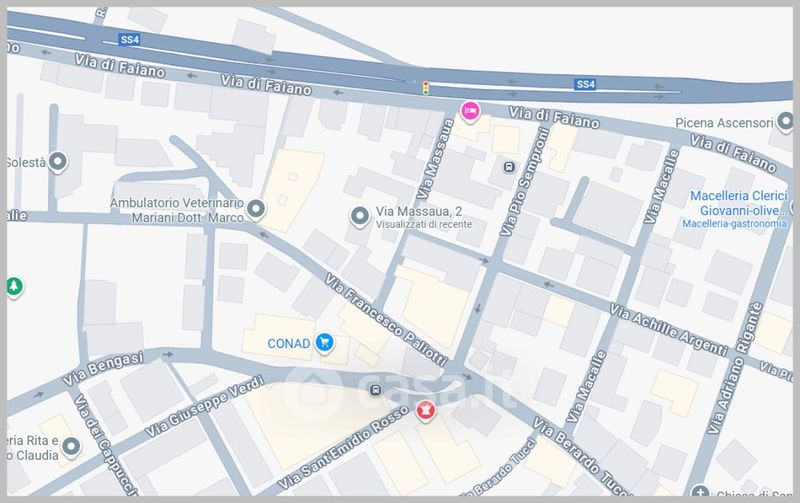Click the left SS4 road shield
Viewport: 800px width, 503px height.
[128, 40]
